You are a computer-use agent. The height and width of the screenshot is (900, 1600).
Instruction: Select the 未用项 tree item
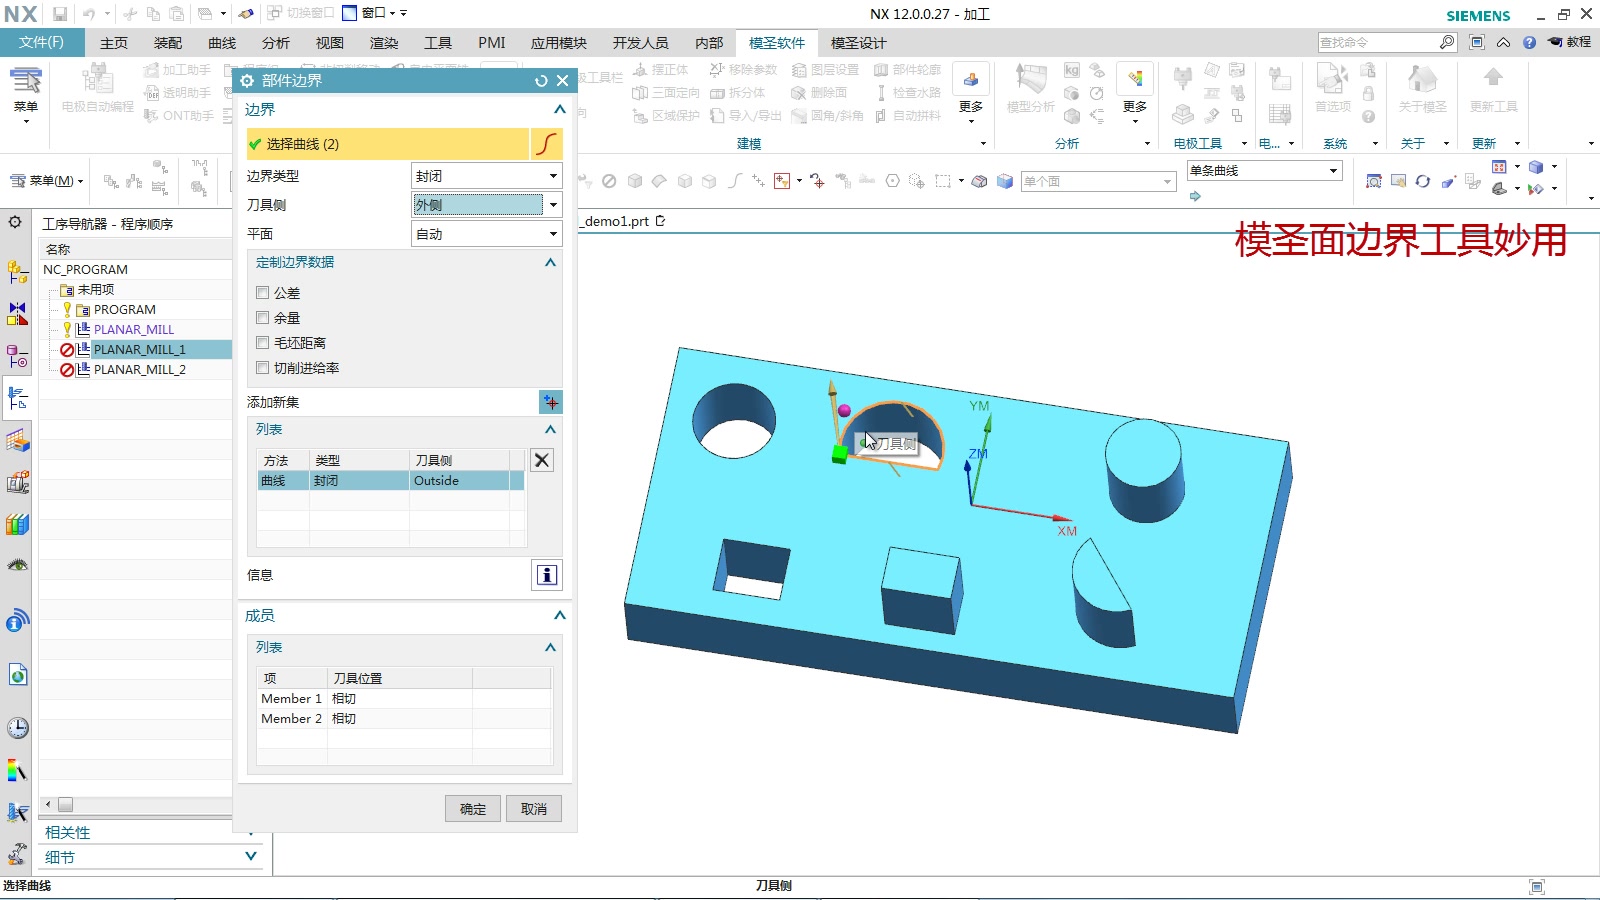(96, 290)
